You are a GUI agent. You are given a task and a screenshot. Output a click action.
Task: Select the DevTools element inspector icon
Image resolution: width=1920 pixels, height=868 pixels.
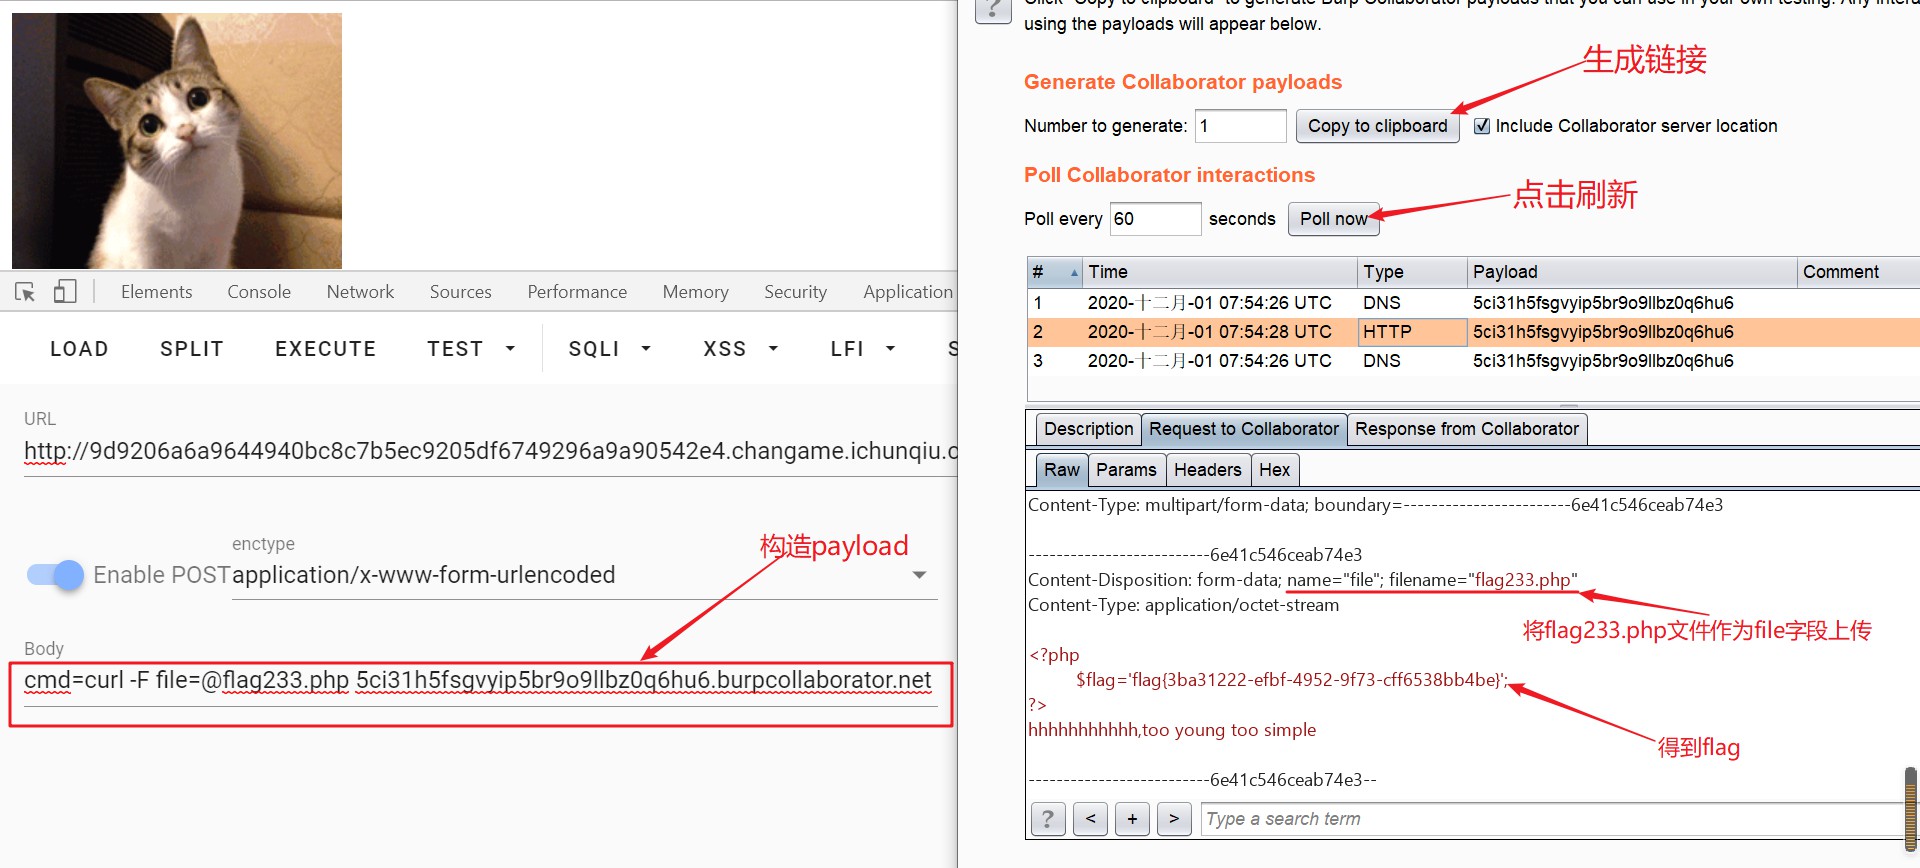(x=25, y=292)
